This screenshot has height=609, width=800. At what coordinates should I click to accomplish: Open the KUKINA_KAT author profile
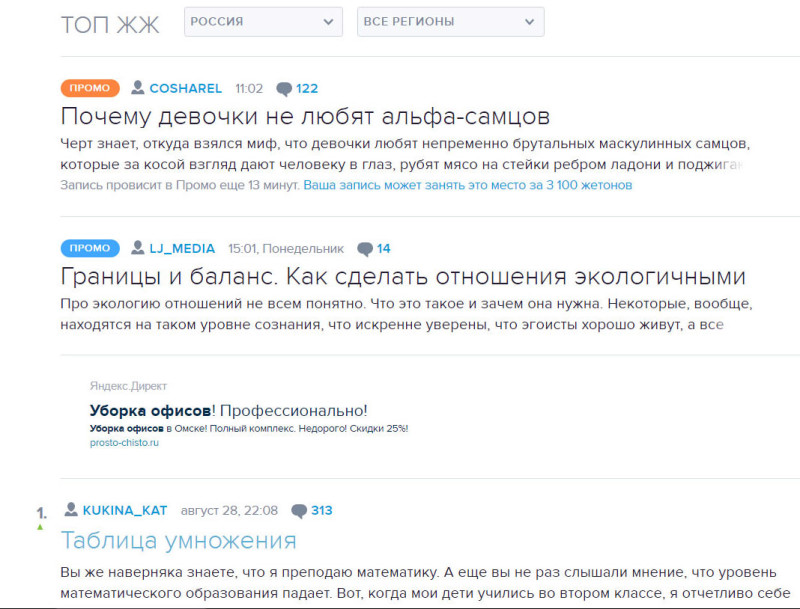click(x=125, y=511)
